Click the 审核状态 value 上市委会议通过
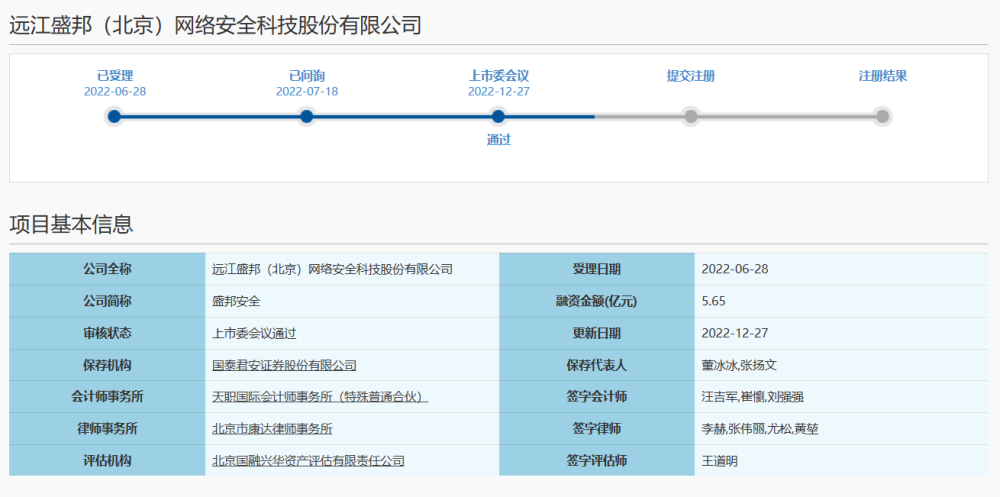The height and width of the screenshot is (497, 1000). (x=254, y=333)
